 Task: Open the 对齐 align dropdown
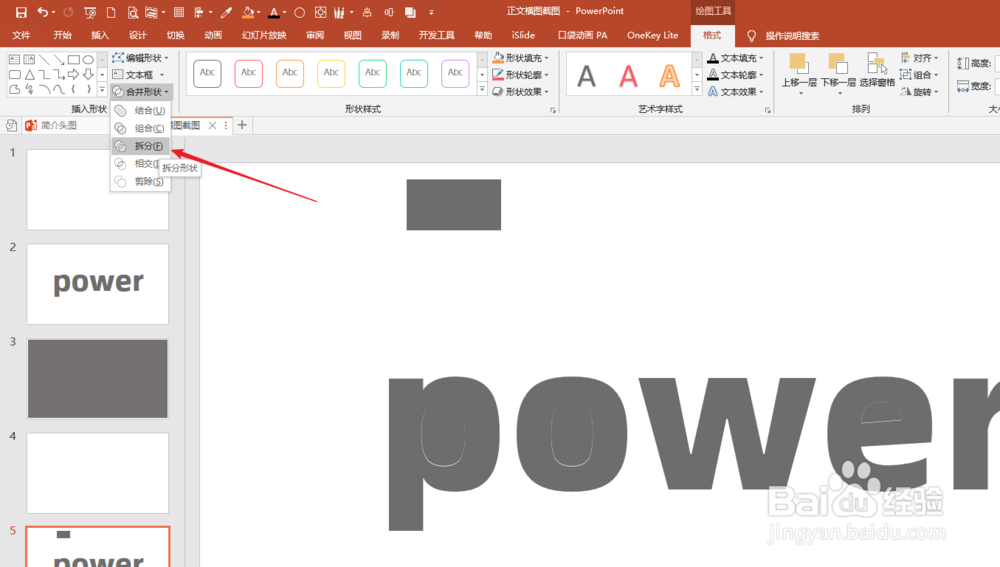click(920, 58)
